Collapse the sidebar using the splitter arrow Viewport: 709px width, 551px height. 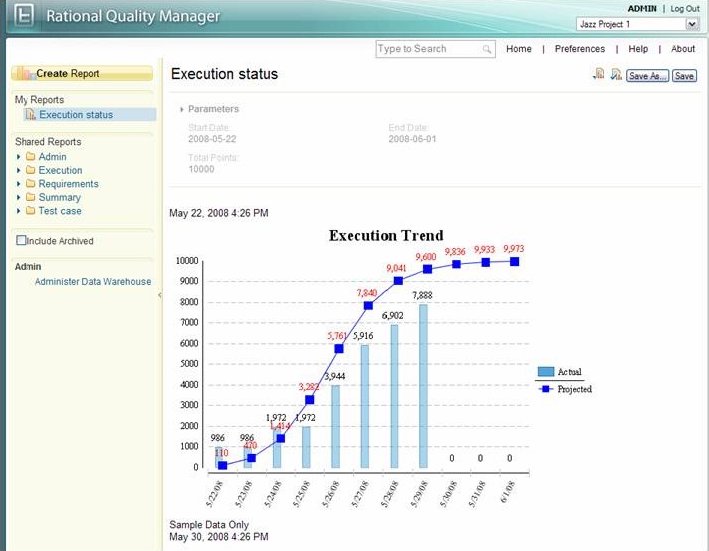pos(160,295)
